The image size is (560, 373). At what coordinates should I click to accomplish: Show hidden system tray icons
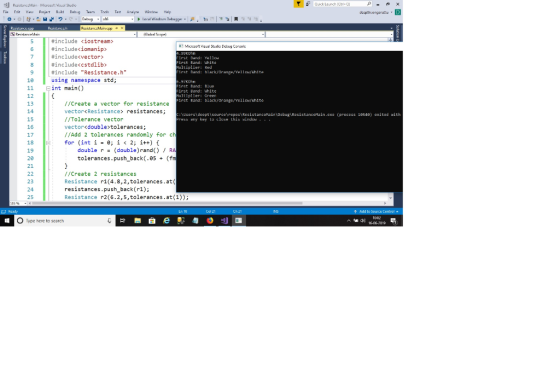349,221
